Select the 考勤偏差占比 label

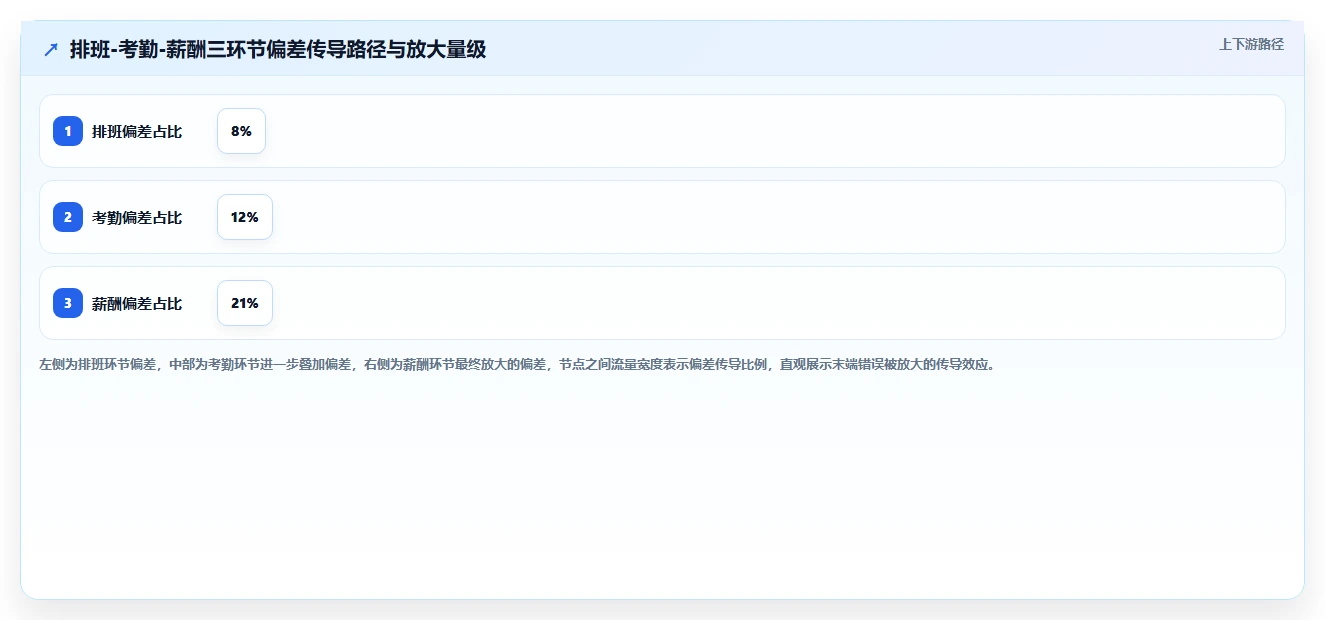click(137, 217)
